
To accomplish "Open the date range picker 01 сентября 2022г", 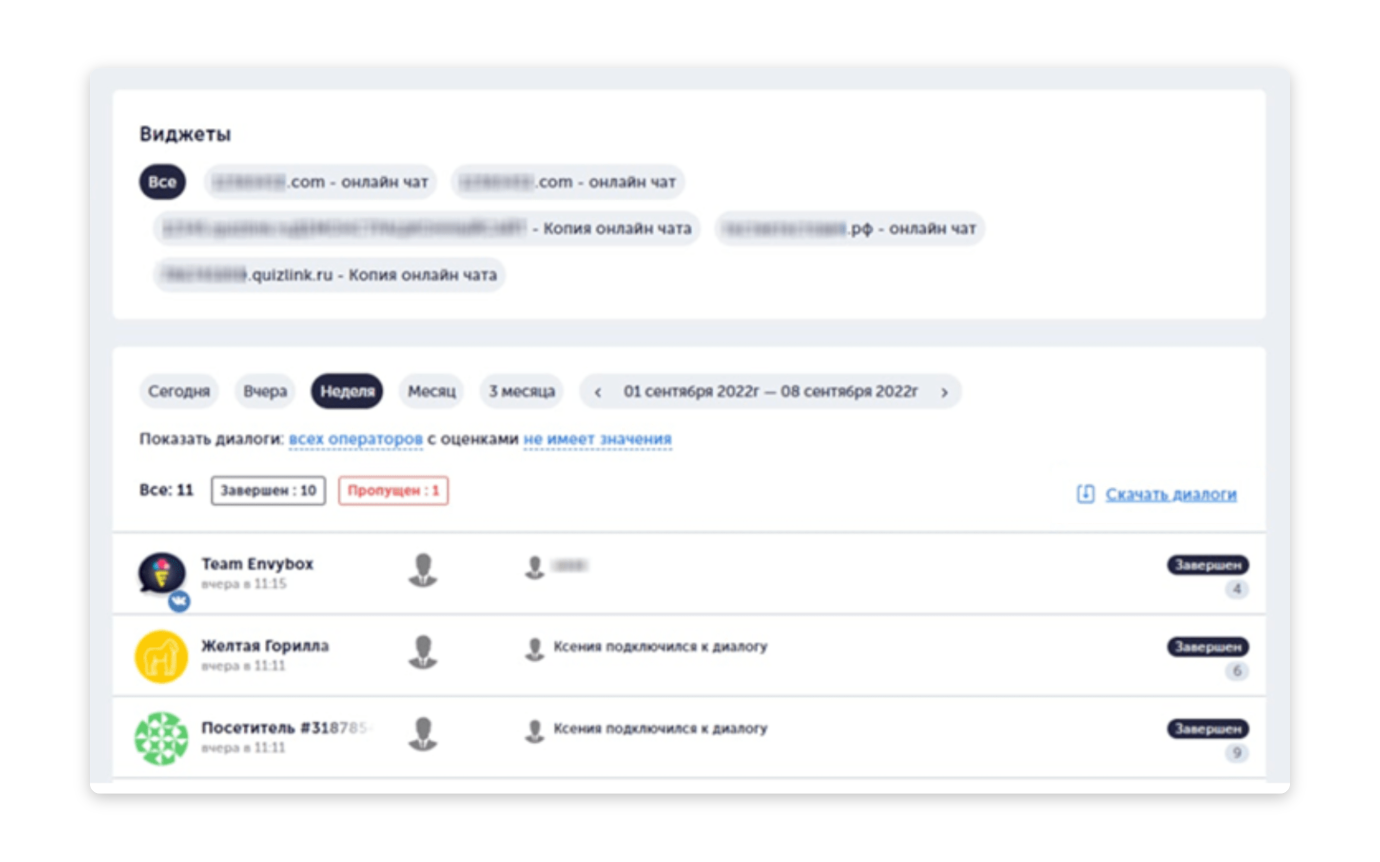I will click(x=770, y=392).
